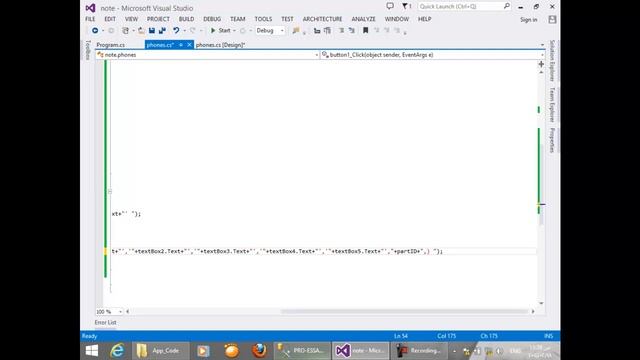640x360 pixels.
Task: Open the HELP menu
Action: tap(424, 19)
